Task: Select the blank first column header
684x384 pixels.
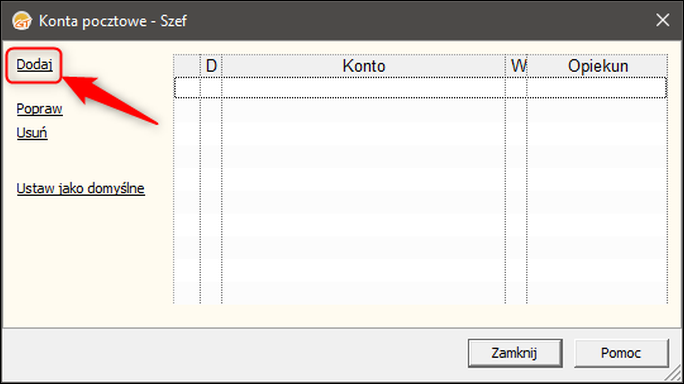Action: click(x=187, y=66)
